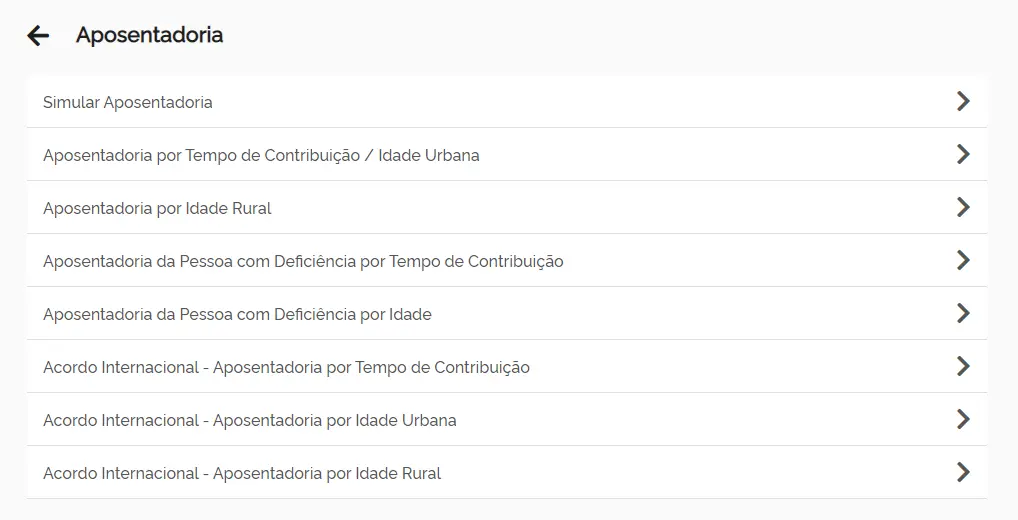Click chevron next to Aposentadoria por Idade Rural
This screenshot has height=520, width=1018.
pos(963,207)
